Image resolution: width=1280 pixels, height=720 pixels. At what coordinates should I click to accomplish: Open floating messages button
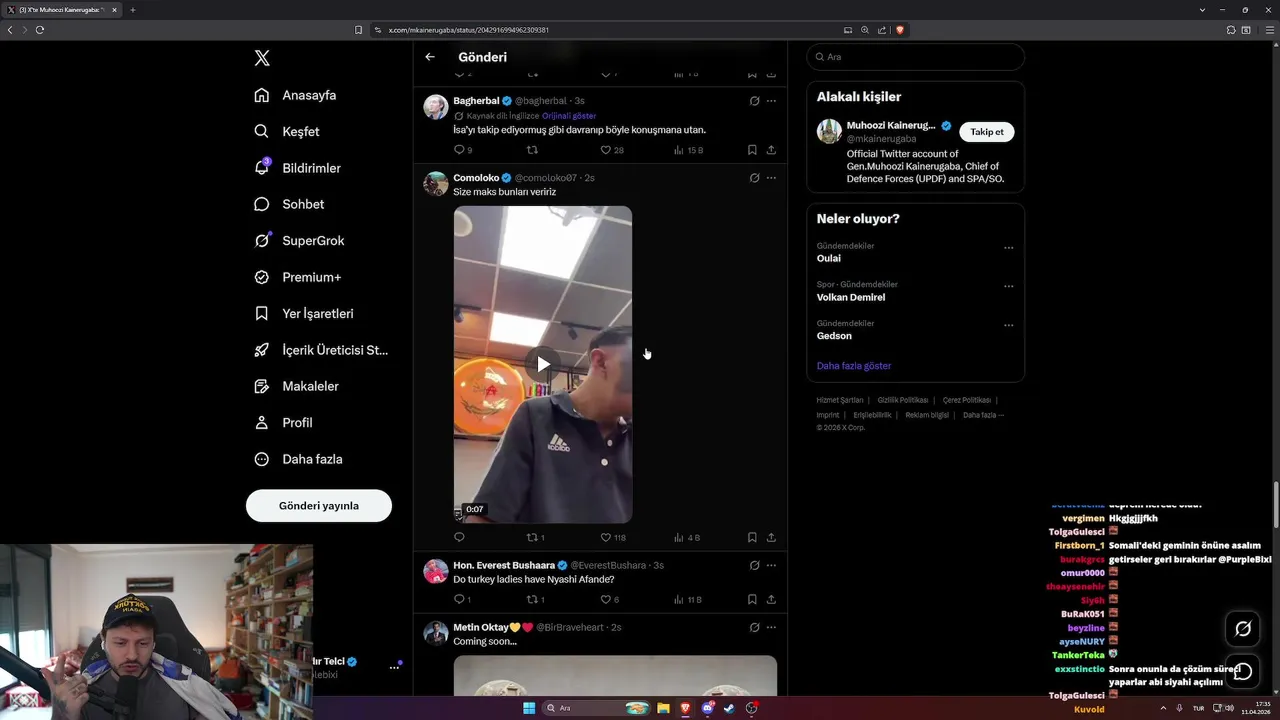tap(1243, 671)
